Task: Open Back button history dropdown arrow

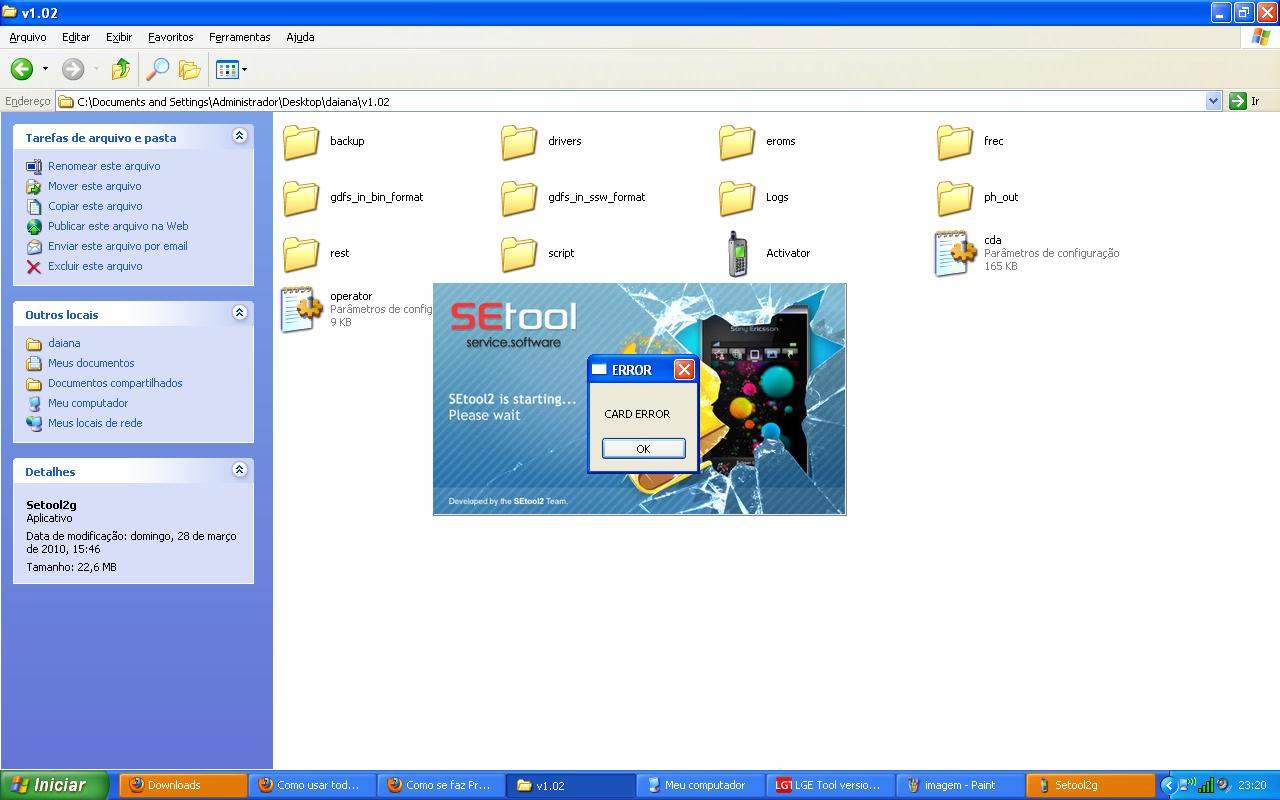Action: (x=45, y=69)
